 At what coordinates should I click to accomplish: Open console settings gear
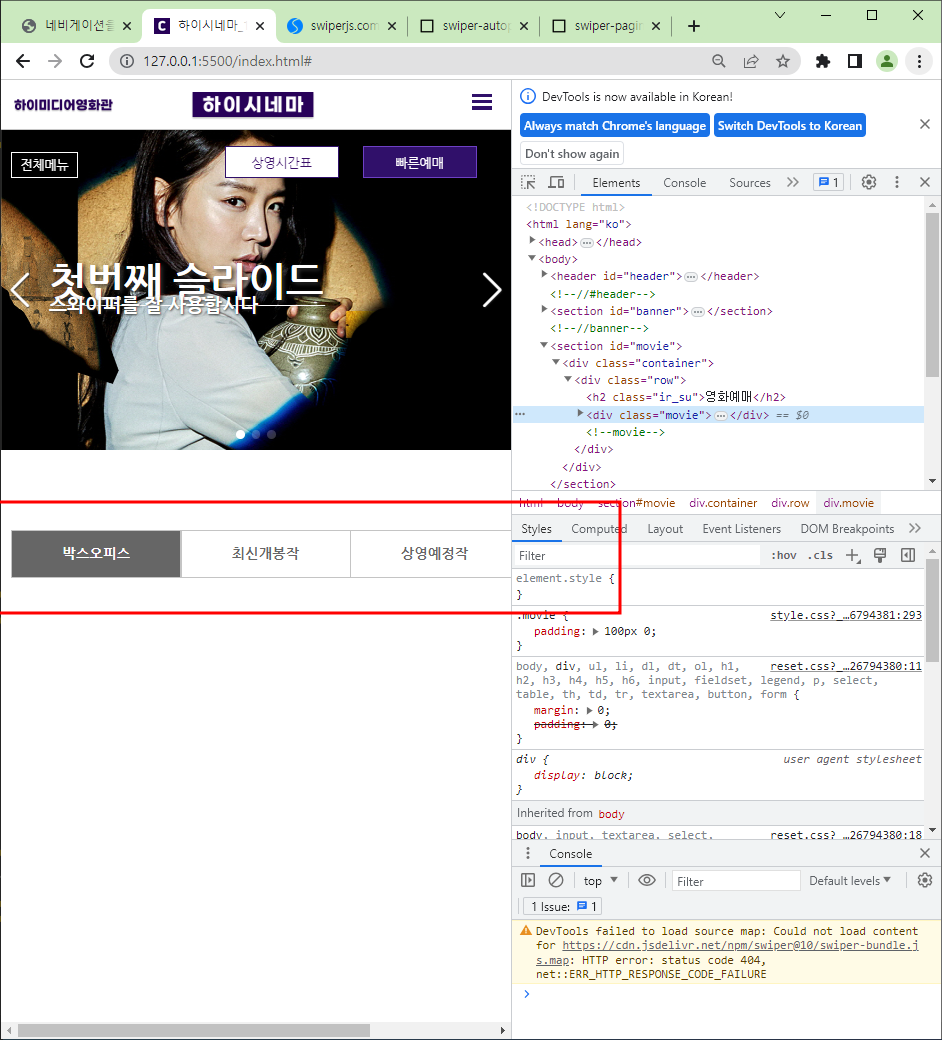[x=925, y=880]
